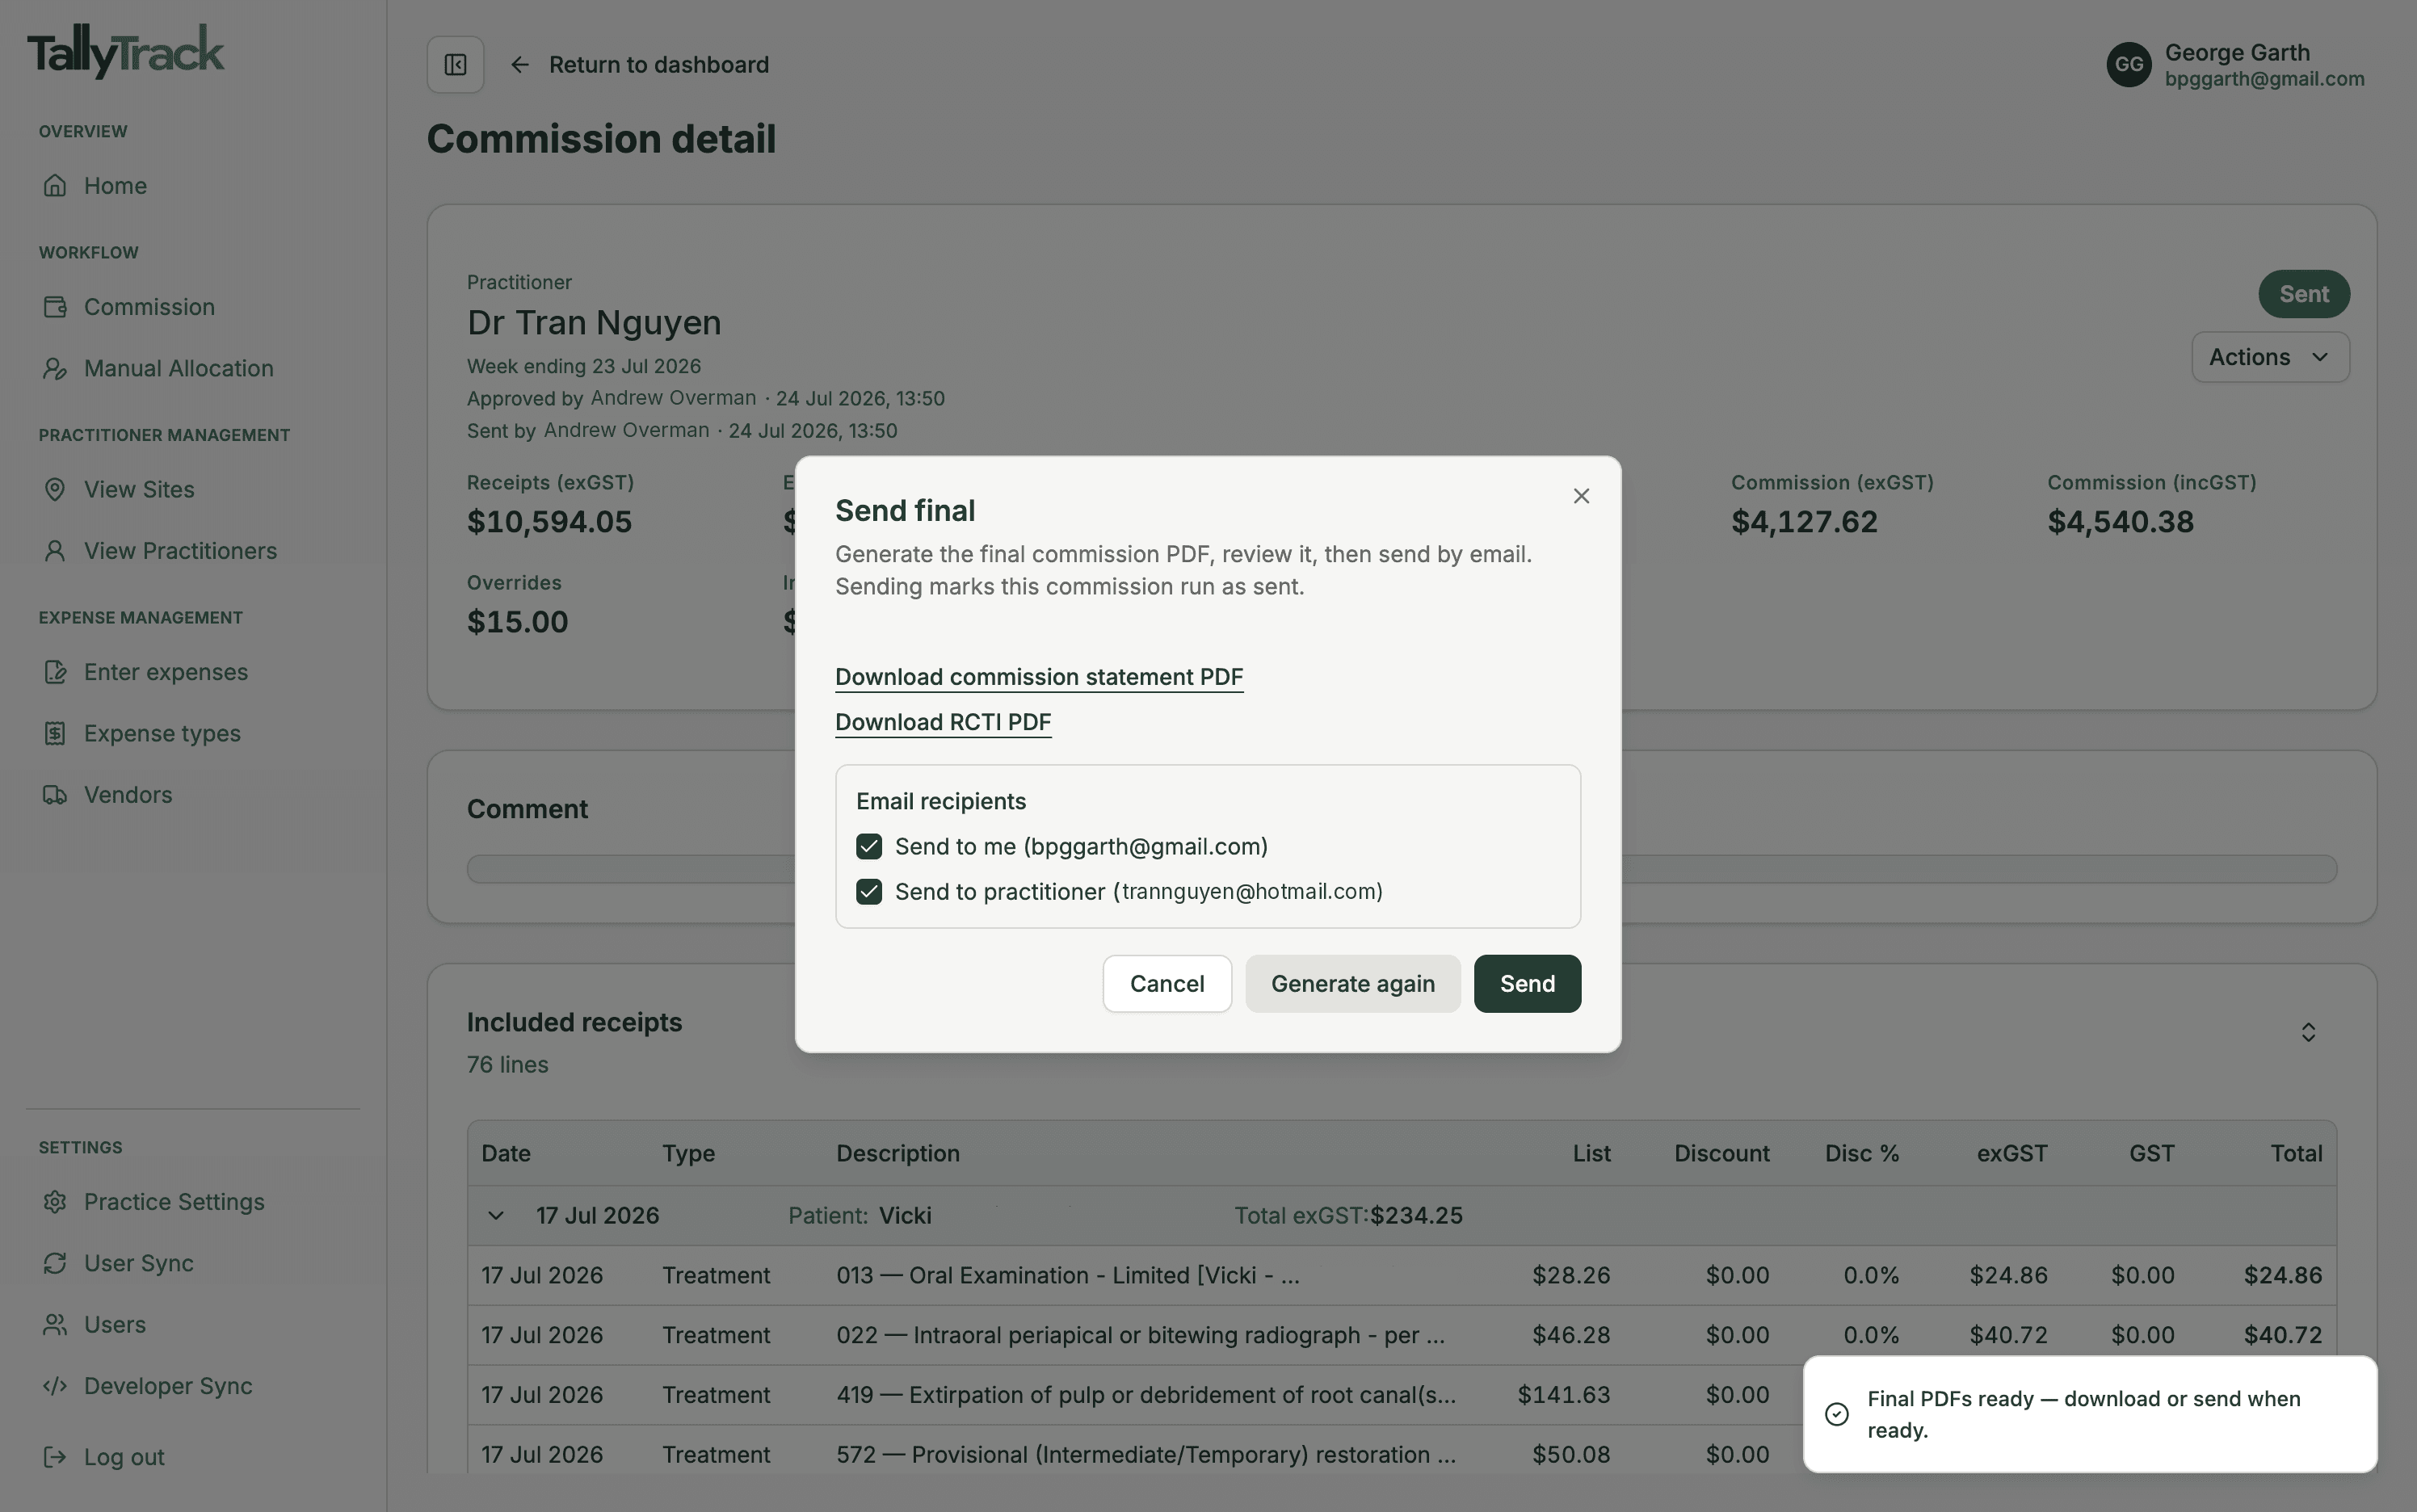The image size is (2417, 1512).
Task: Click the Enter expenses edit icon
Action: click(x=55, y=672)
